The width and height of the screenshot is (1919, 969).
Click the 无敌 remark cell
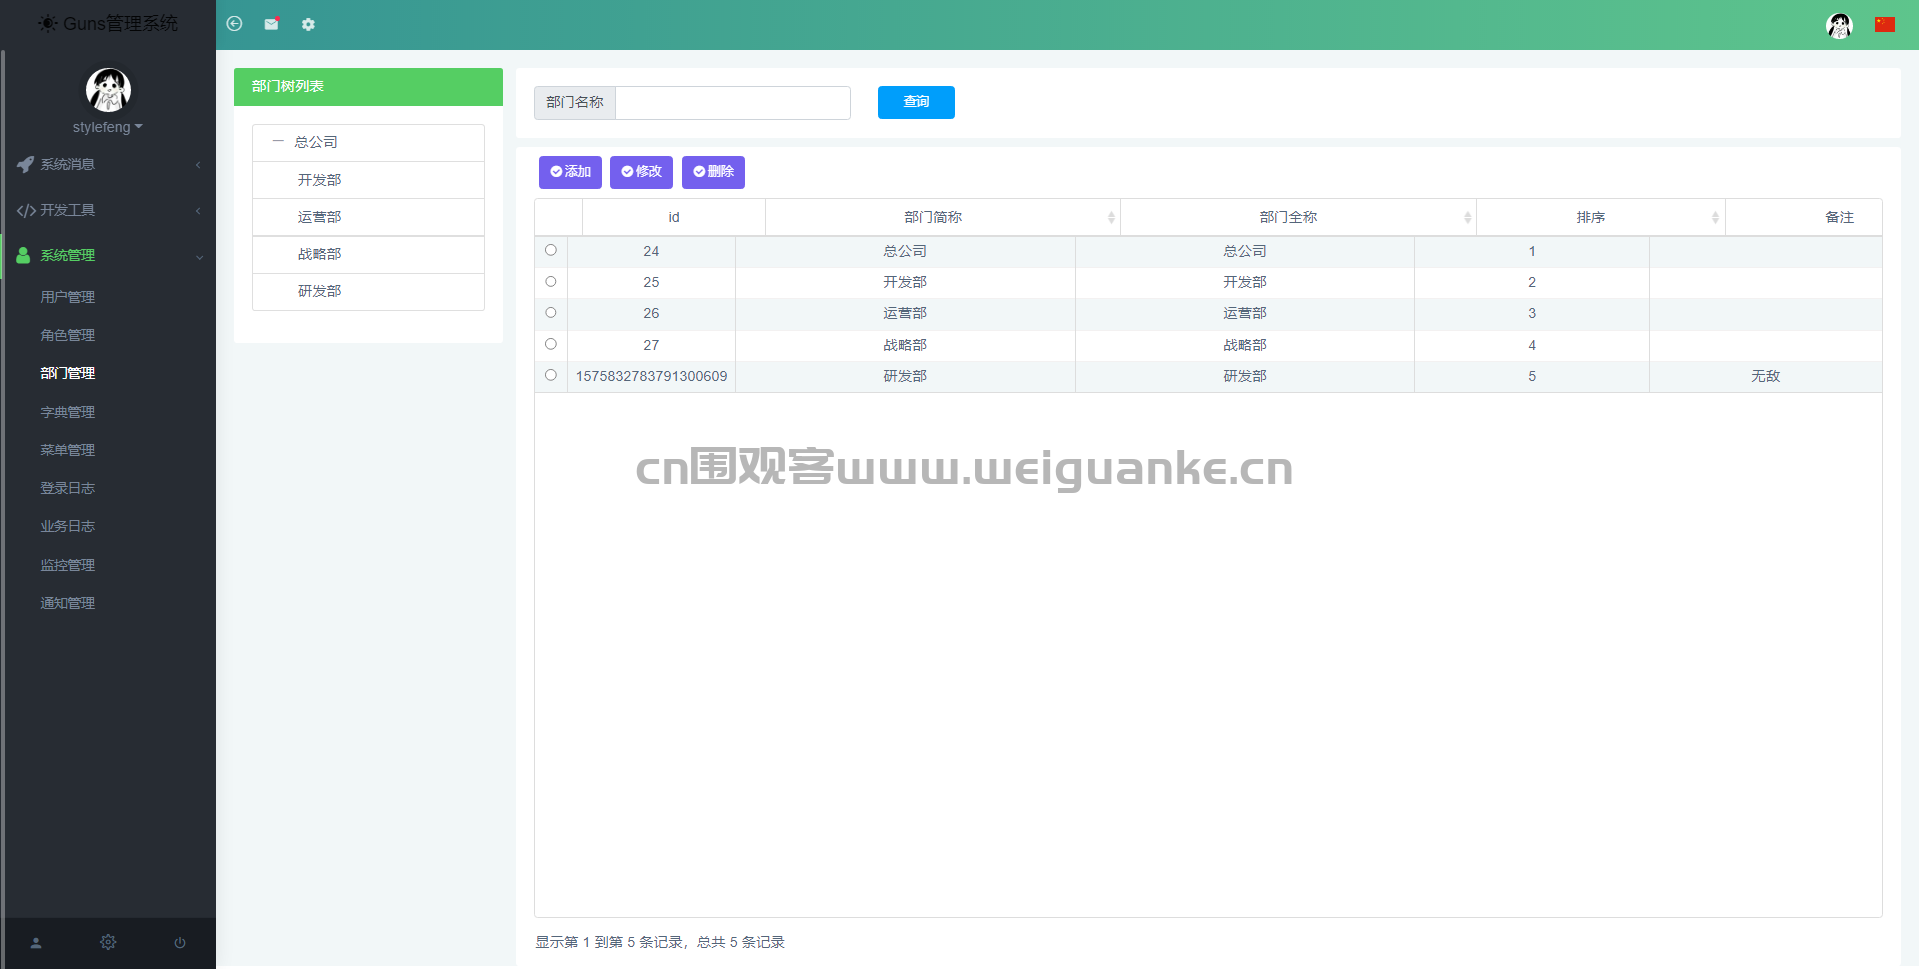point(1766,376)
